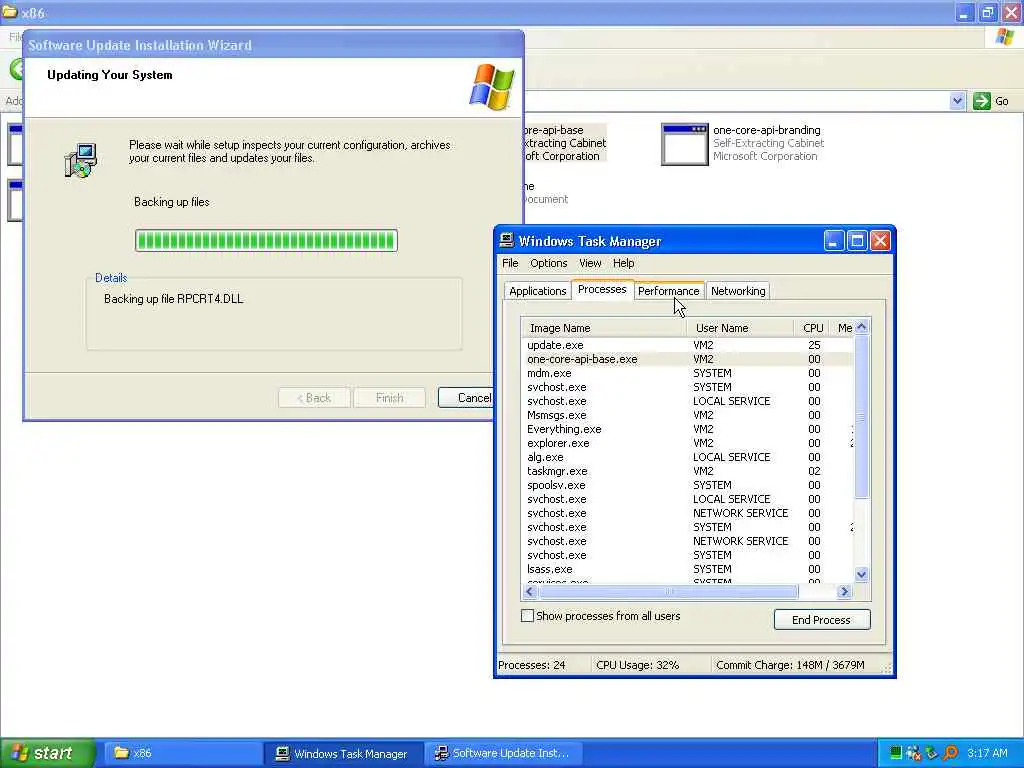Select the explorer.exe process row
This screenshot has height=768, width=1024.
pyautogui.click(x=689, y=443)
